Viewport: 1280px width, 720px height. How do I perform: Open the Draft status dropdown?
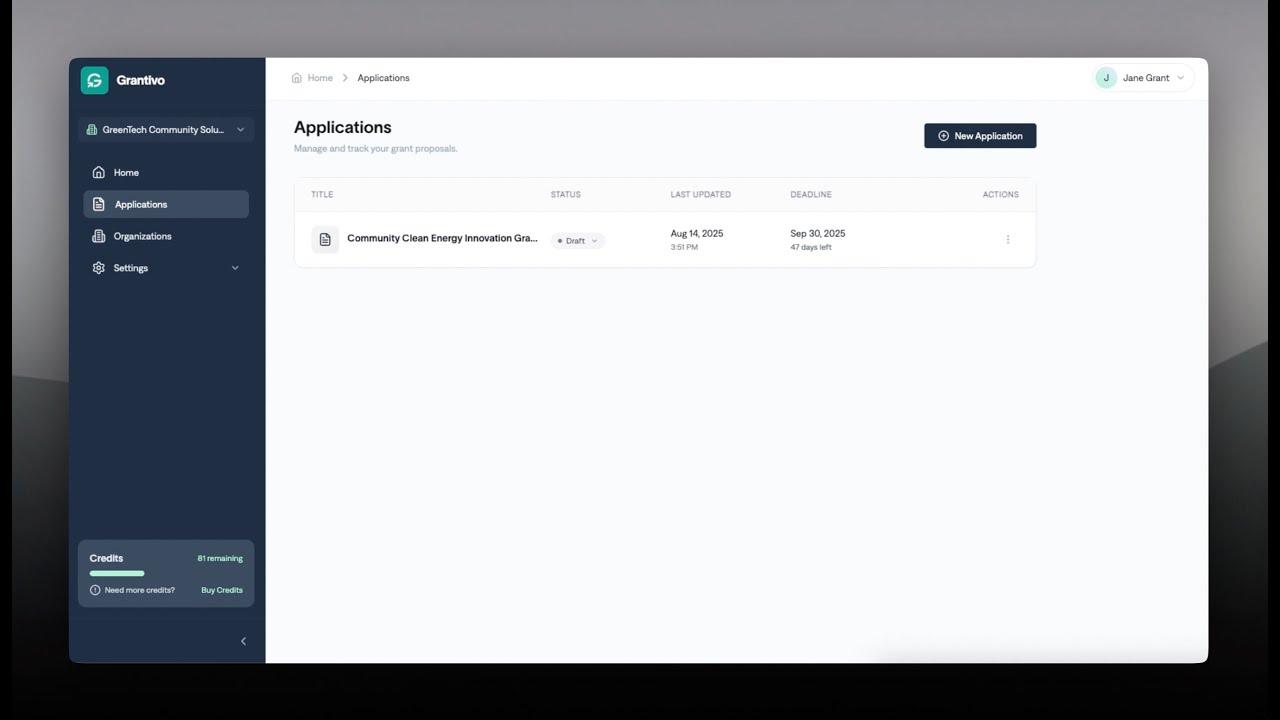[x=577, y=241]
